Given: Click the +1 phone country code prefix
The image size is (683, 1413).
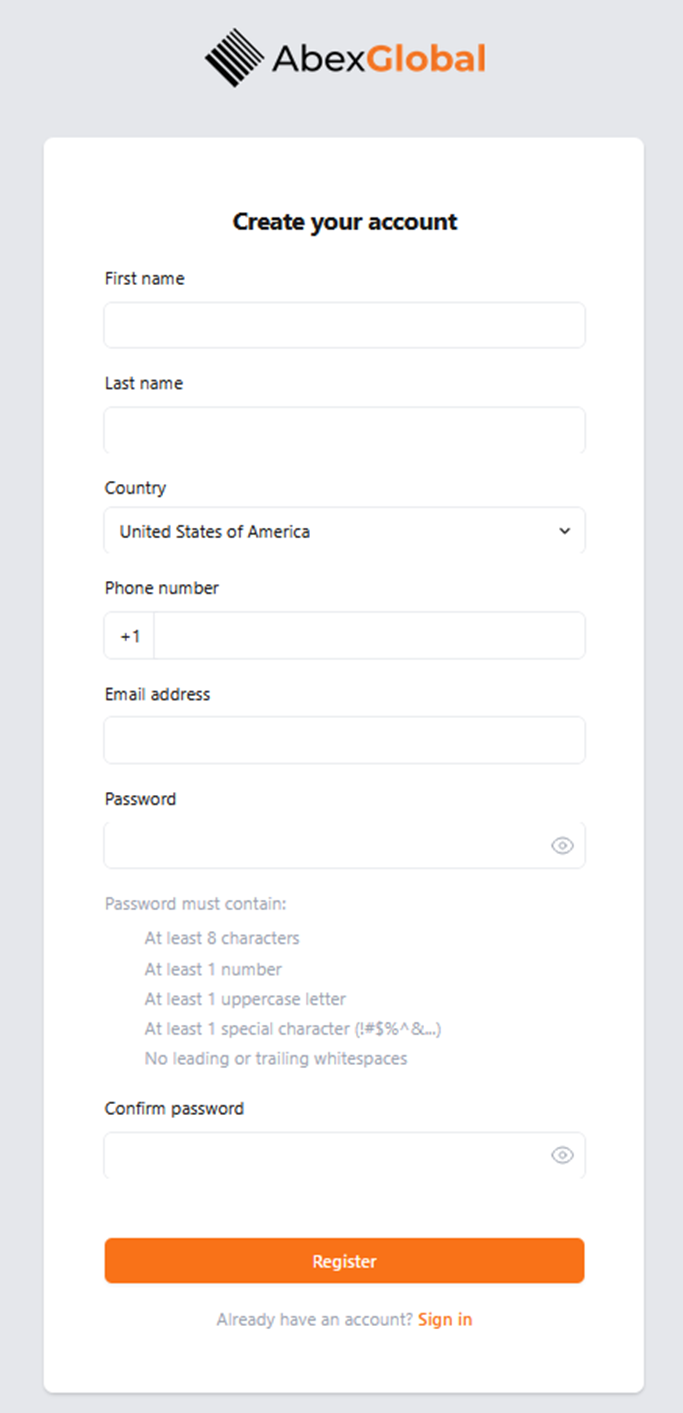Looking at the screenshot, I should (130, 636).
